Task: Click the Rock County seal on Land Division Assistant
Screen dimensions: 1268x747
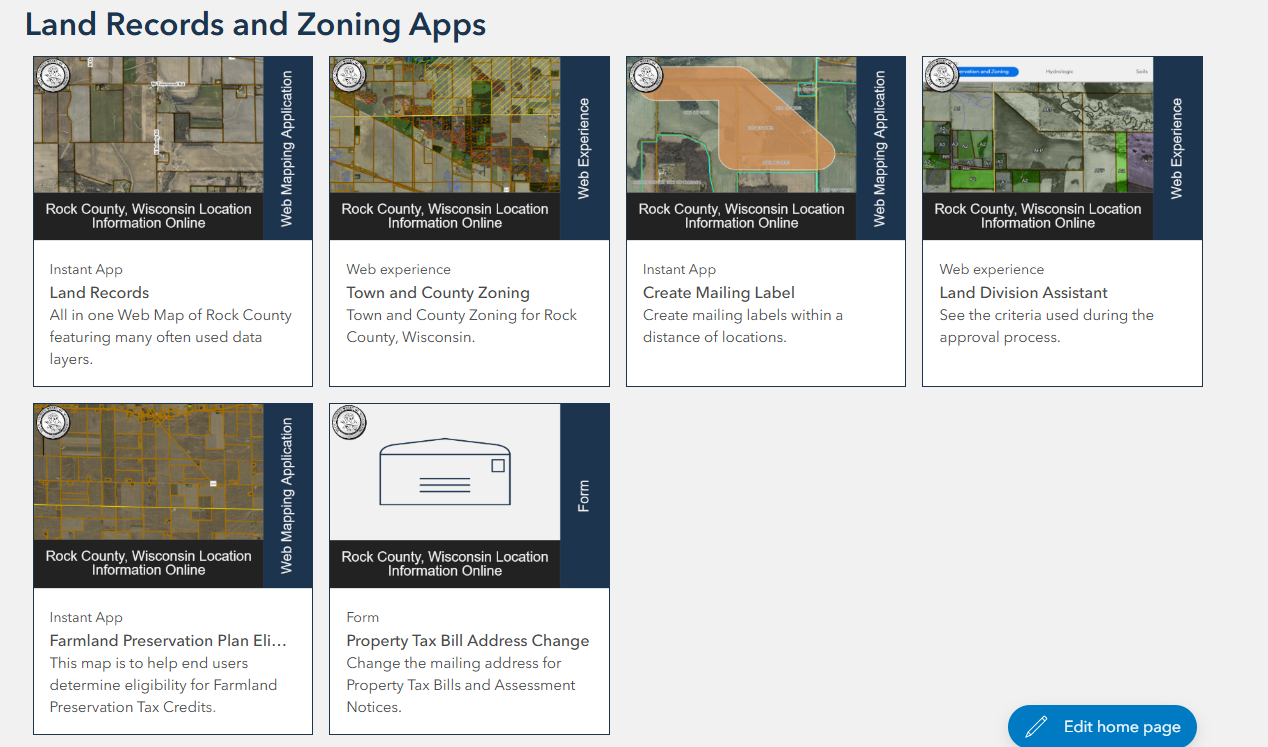Action: [x=942, y=76]
